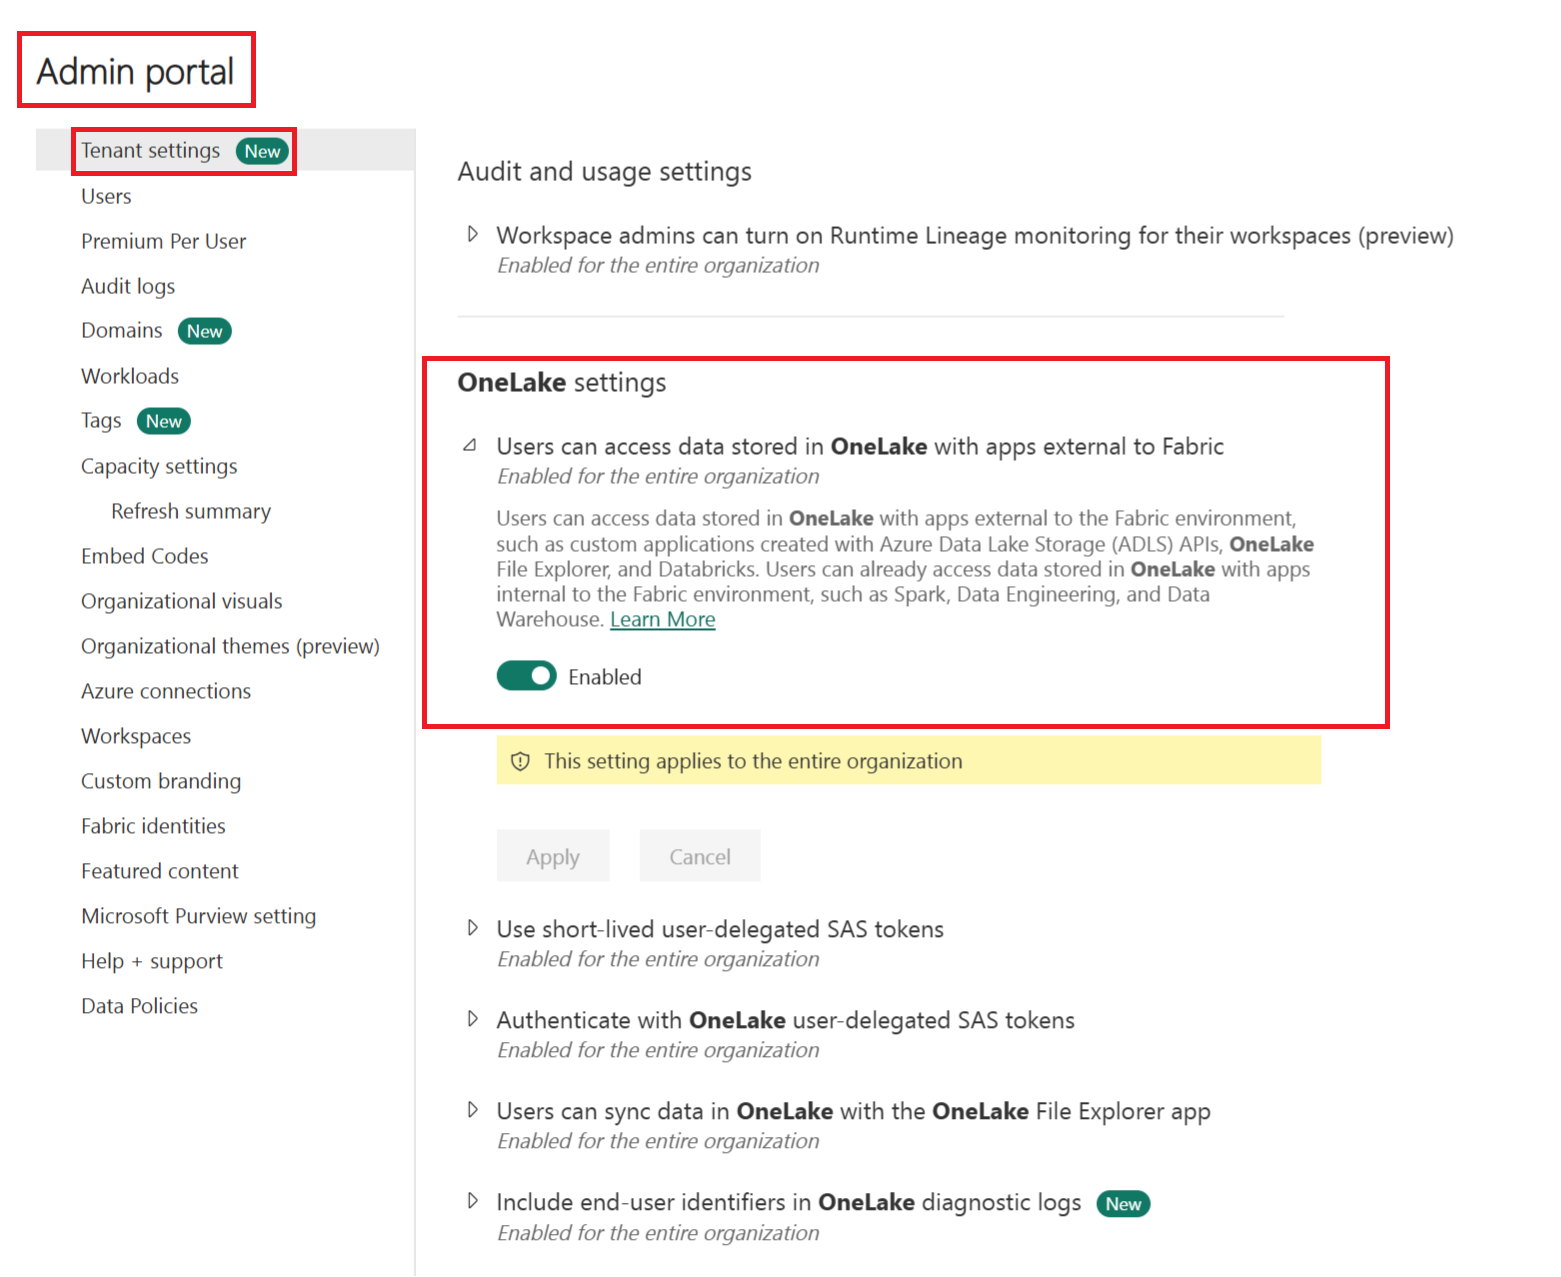
Task: Click Workspace admins Runtime Lineage setting title
Action: click(975, 235)
